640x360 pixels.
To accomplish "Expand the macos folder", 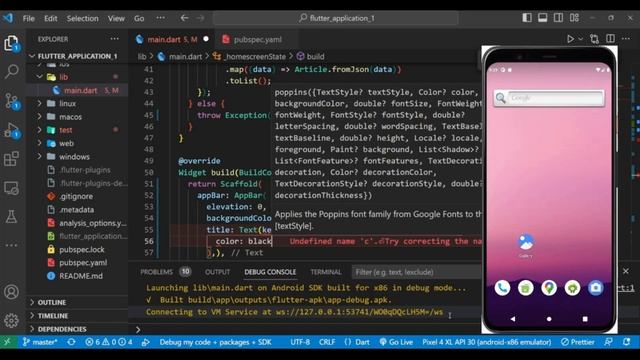I will 78,117.
